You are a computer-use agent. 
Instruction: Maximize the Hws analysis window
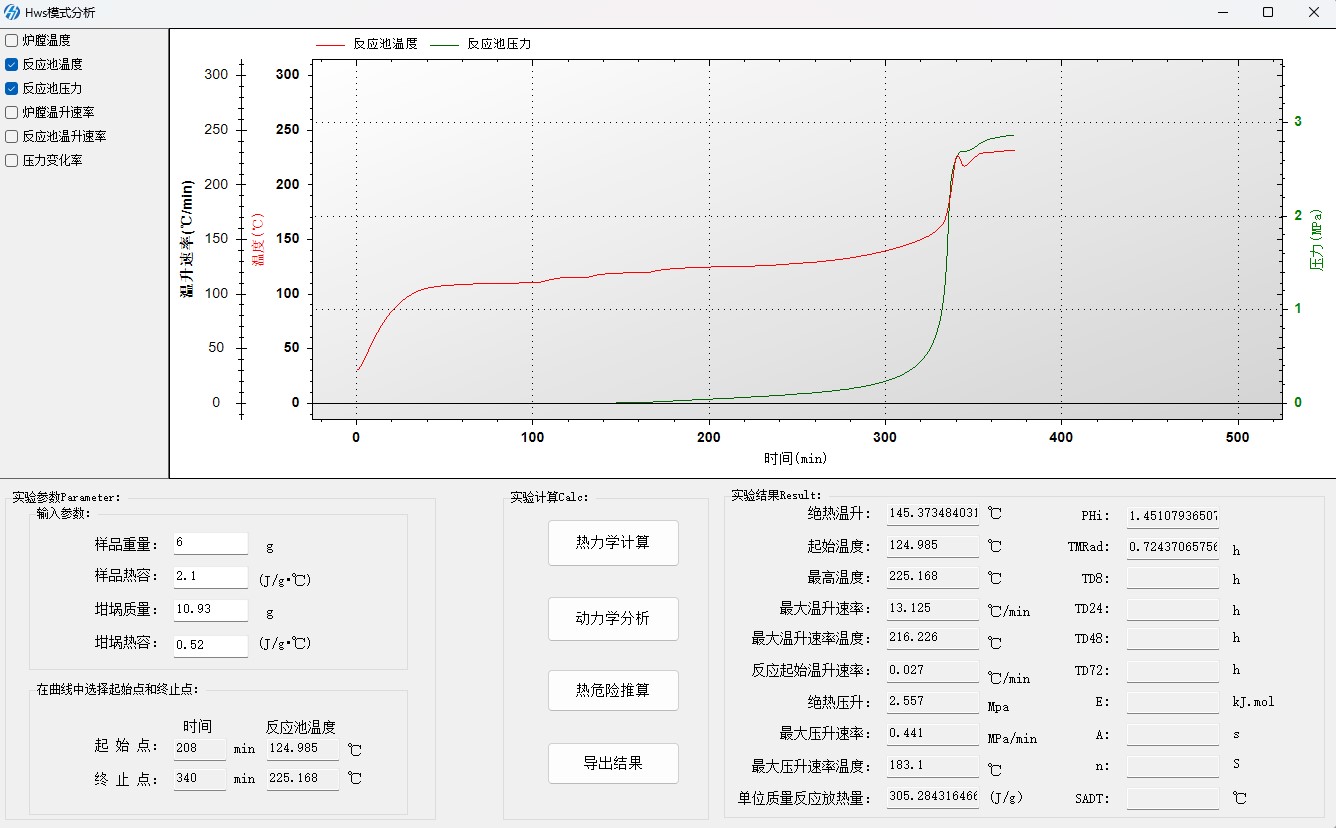tap(1268, 13)
